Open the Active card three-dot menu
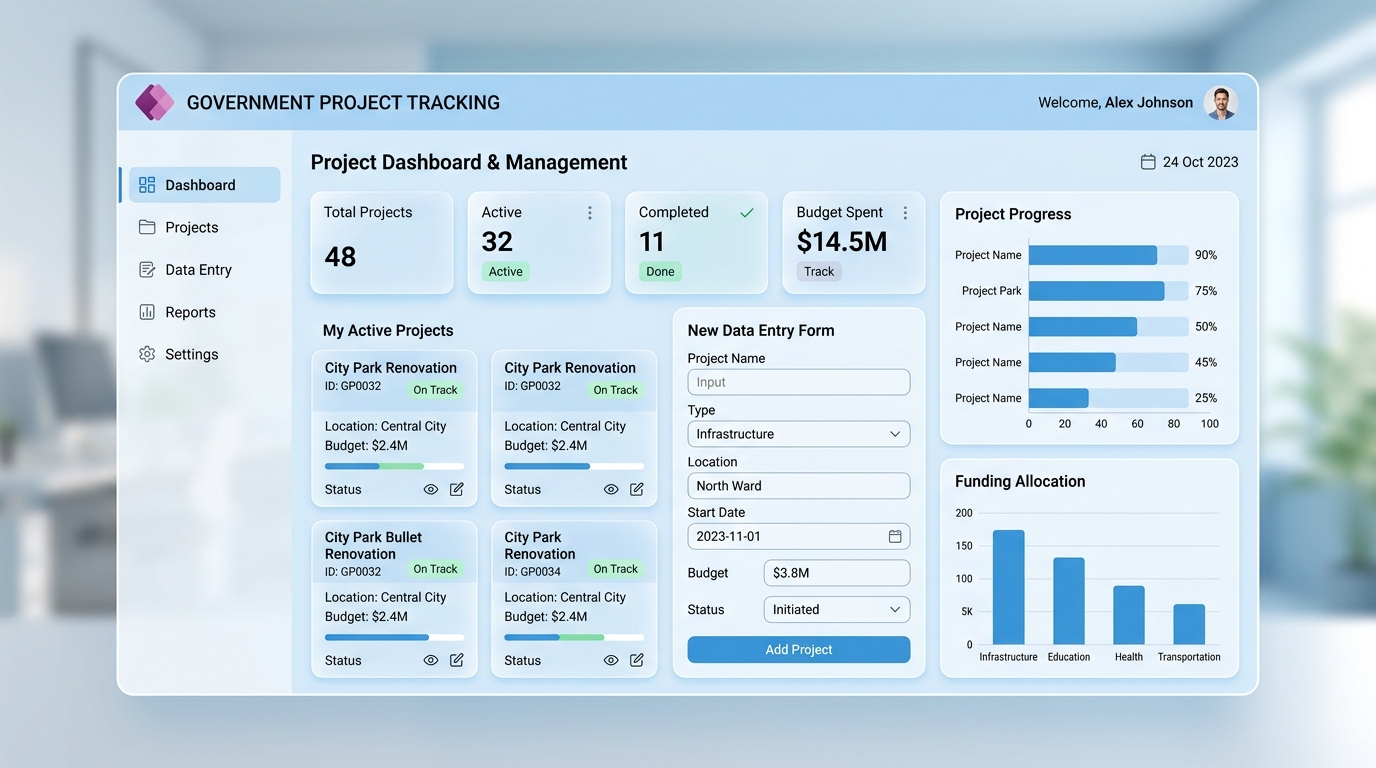Image resolution: width=1376 pixels, height=768 pixels. pos(590,213)
